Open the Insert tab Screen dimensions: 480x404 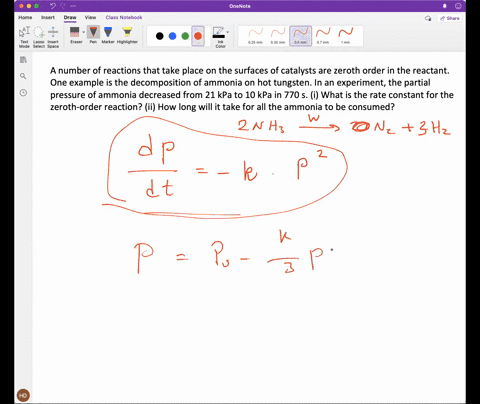point(48,17)
